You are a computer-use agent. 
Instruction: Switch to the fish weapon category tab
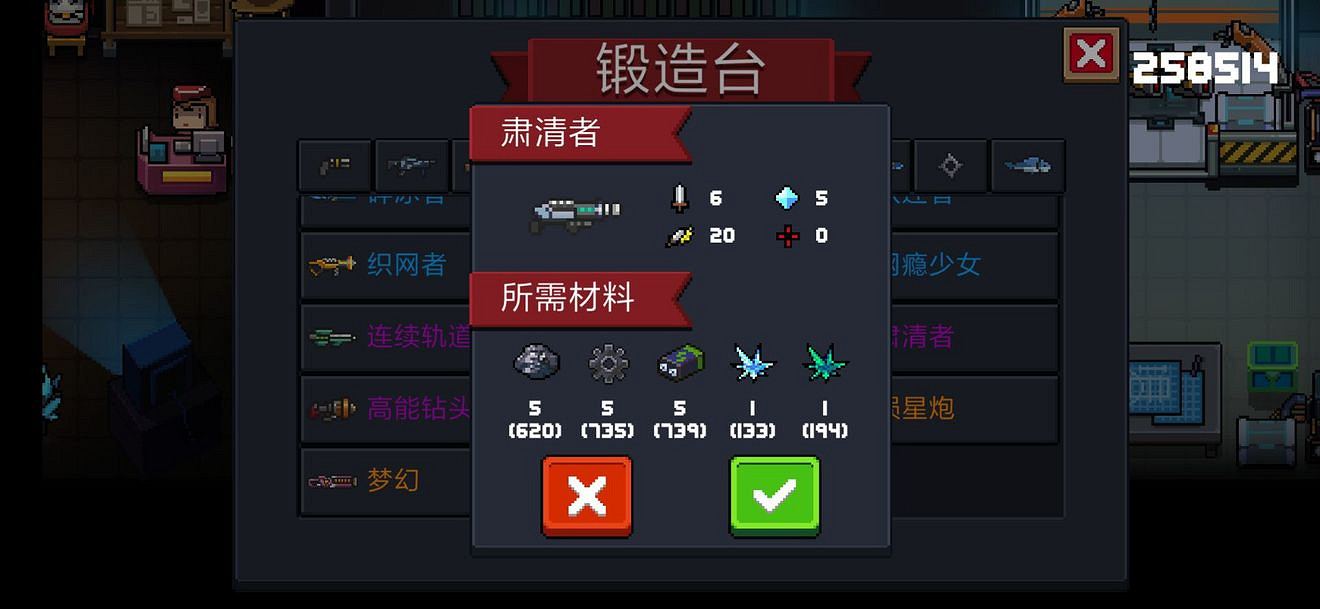pos(1028,166)
